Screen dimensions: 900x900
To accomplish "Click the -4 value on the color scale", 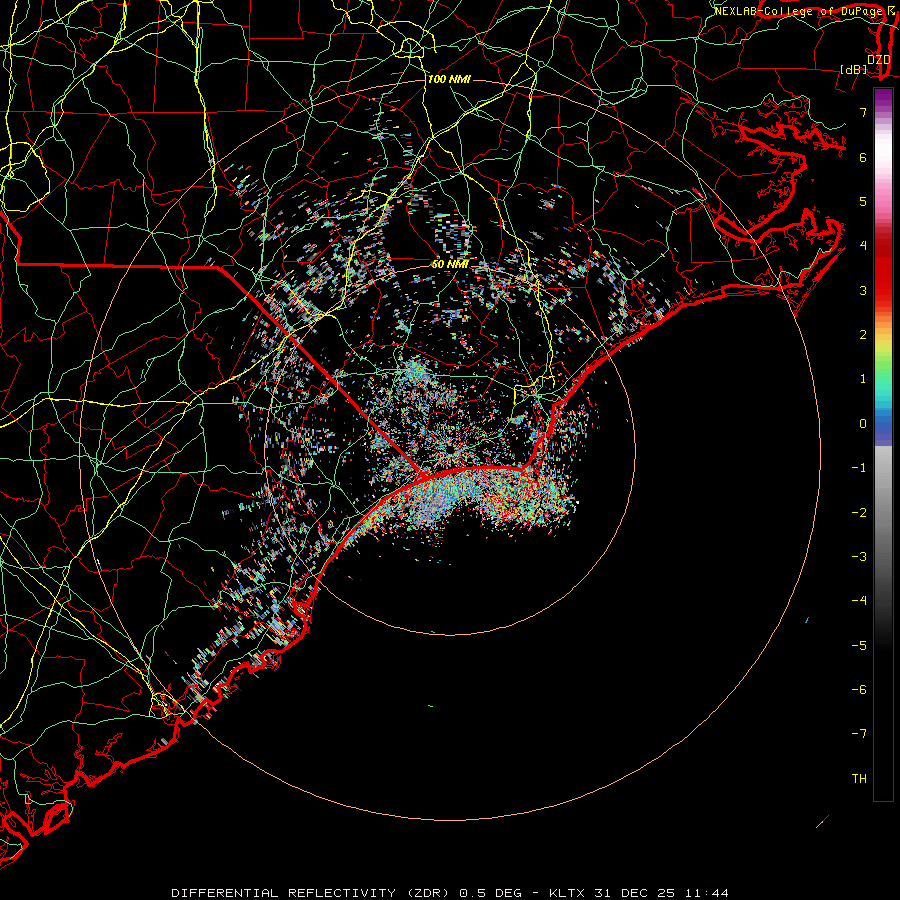I will 859,601.
